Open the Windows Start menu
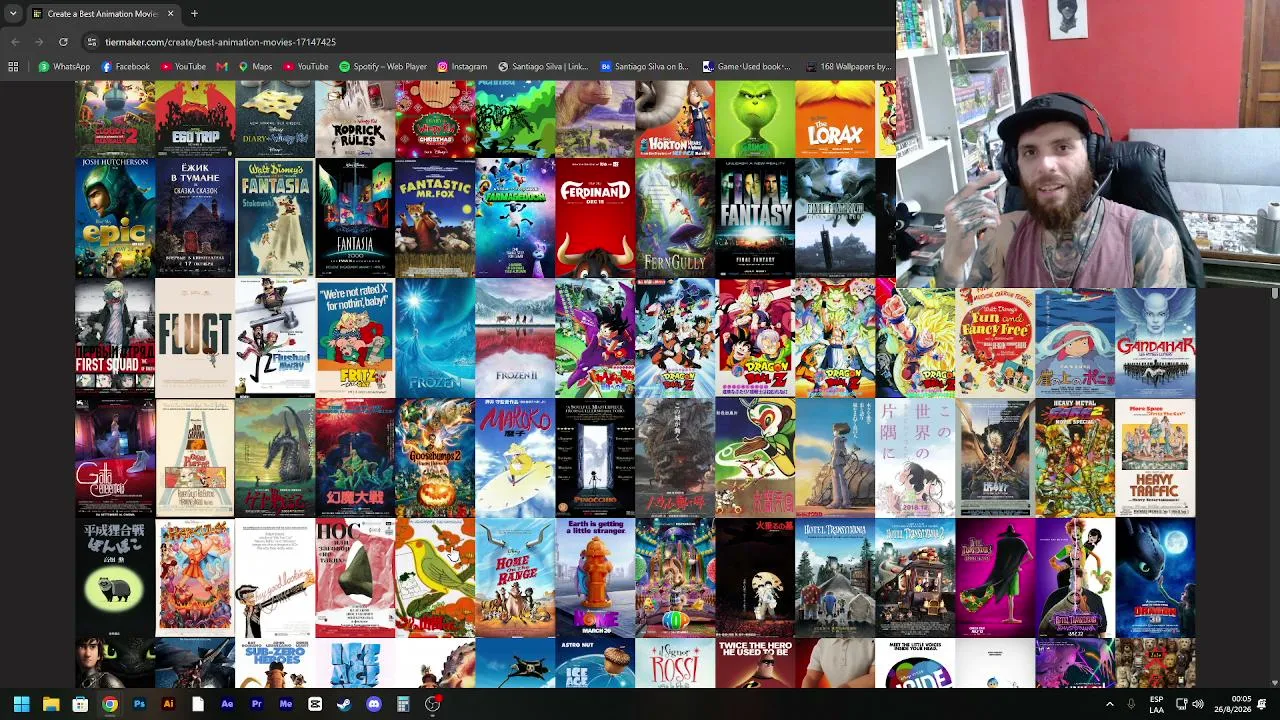The width and height of the screenshot is (1280, 720). tap(21, 704)
